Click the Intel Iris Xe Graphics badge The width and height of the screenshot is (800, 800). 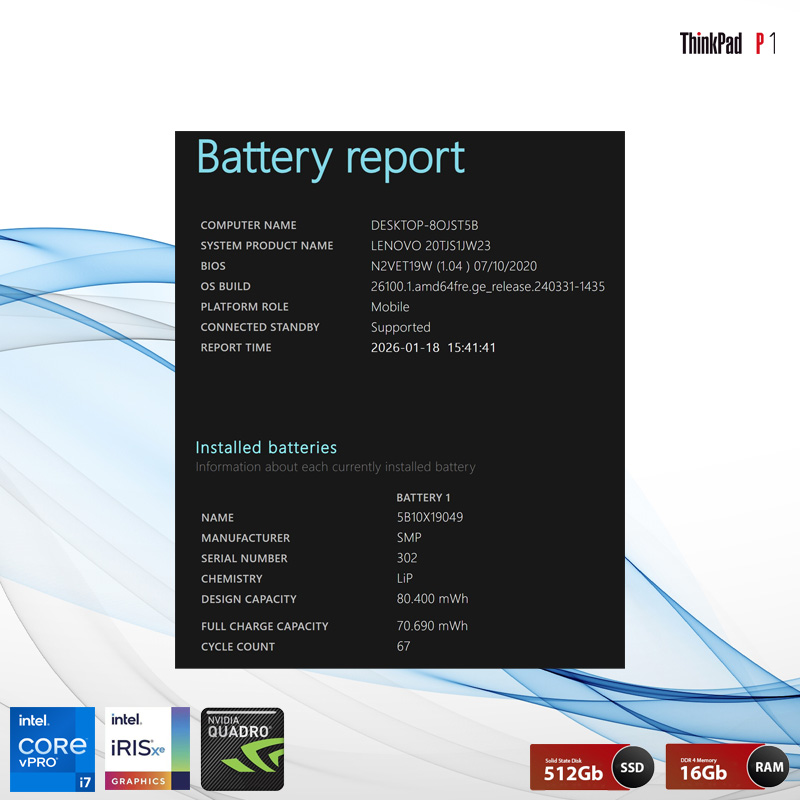tap(147, 749)
